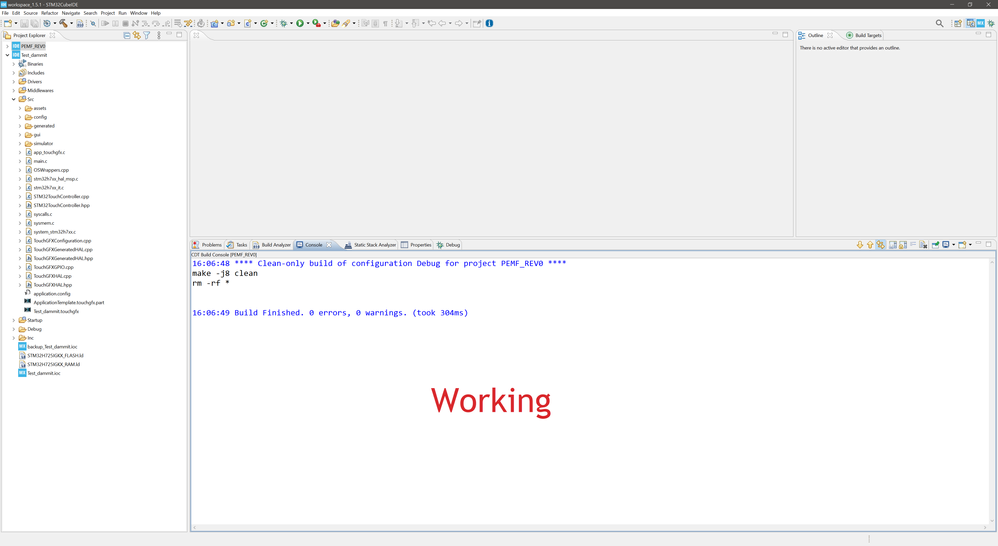Expand the Binaries node
Viewport: 998px width, 546px height.
[x=13, y=64]
